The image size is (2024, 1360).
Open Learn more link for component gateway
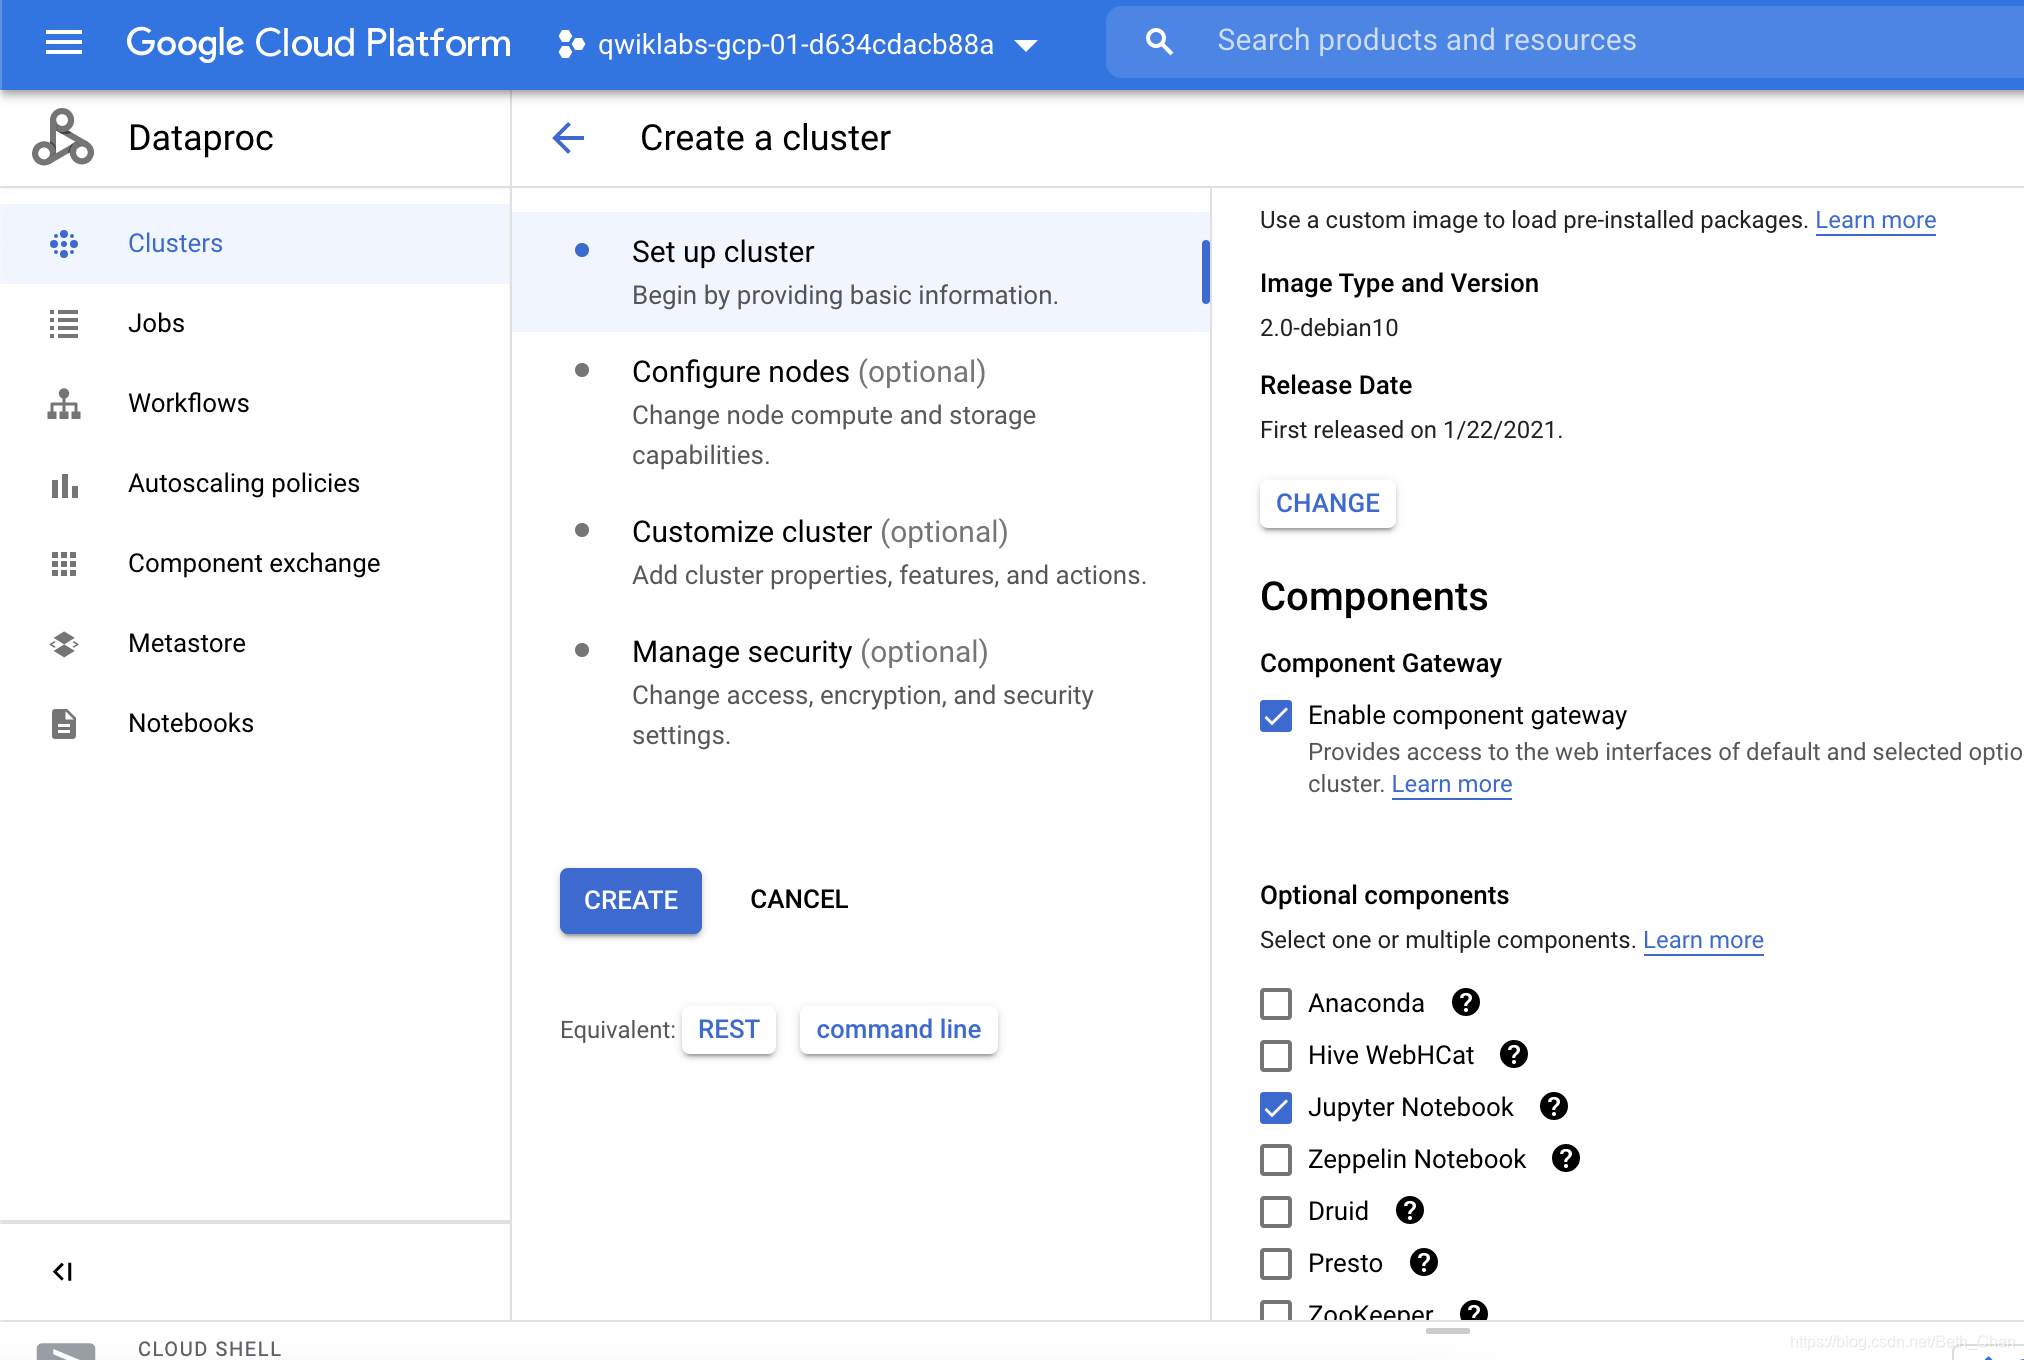1452,784
